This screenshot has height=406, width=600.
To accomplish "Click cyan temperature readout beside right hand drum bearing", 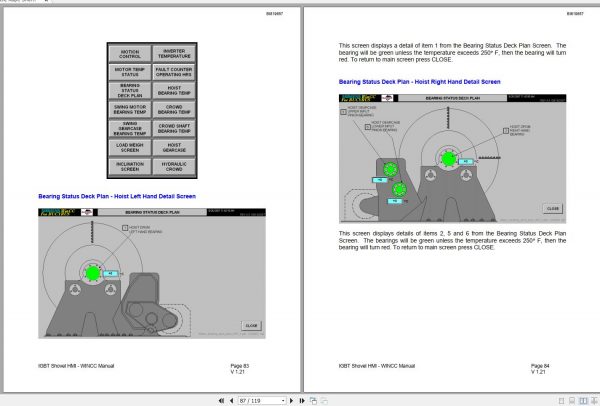I will pyautogui.click(x=466, y=162).
